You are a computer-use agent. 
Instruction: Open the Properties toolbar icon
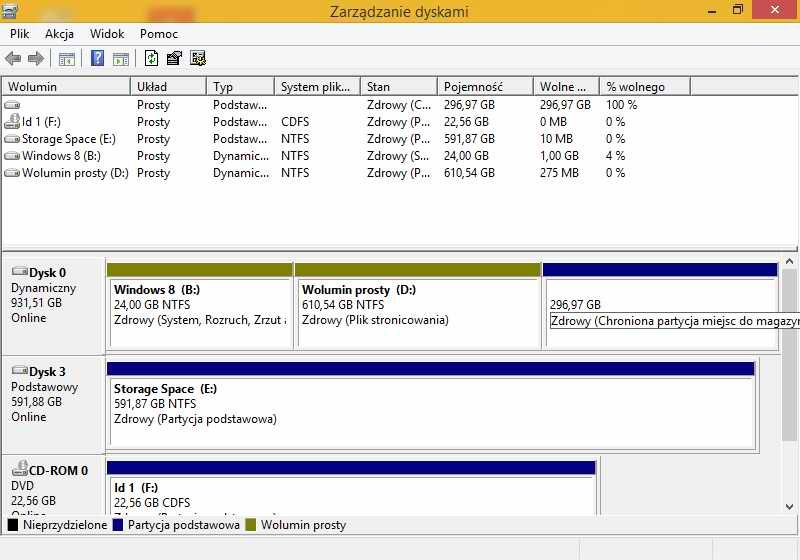[x=174, y=58]
